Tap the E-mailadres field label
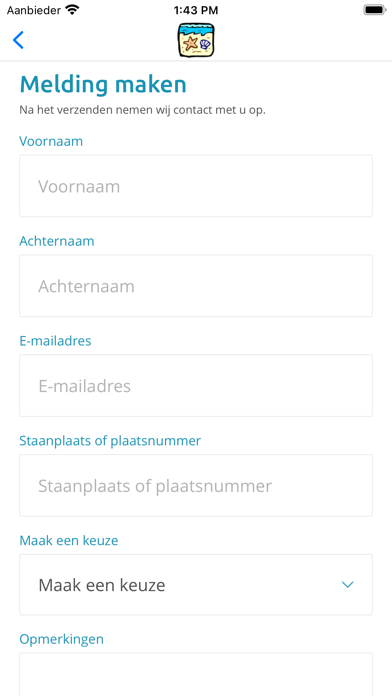The image size is (392, 696). coord(55,341)
